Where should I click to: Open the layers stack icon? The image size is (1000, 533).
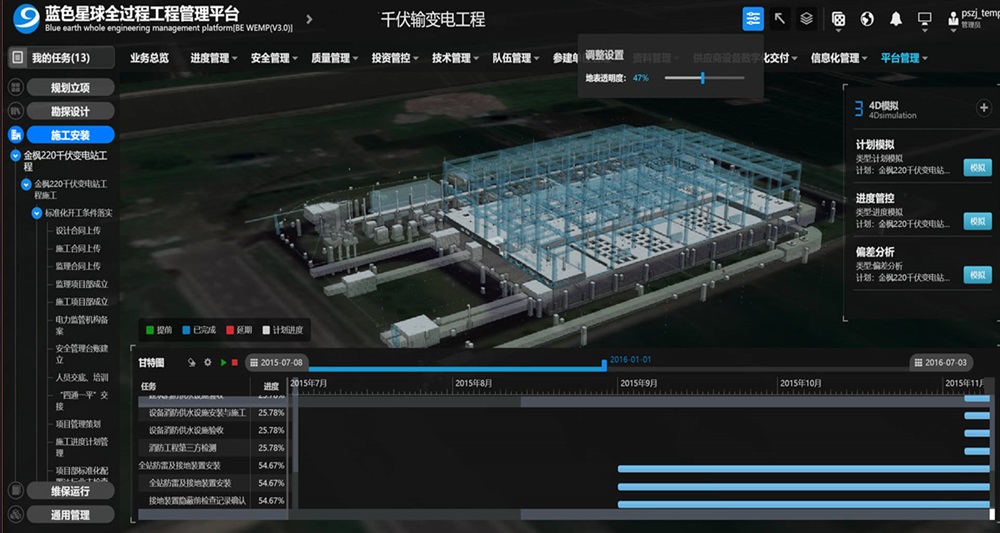[x=807, y=18]
